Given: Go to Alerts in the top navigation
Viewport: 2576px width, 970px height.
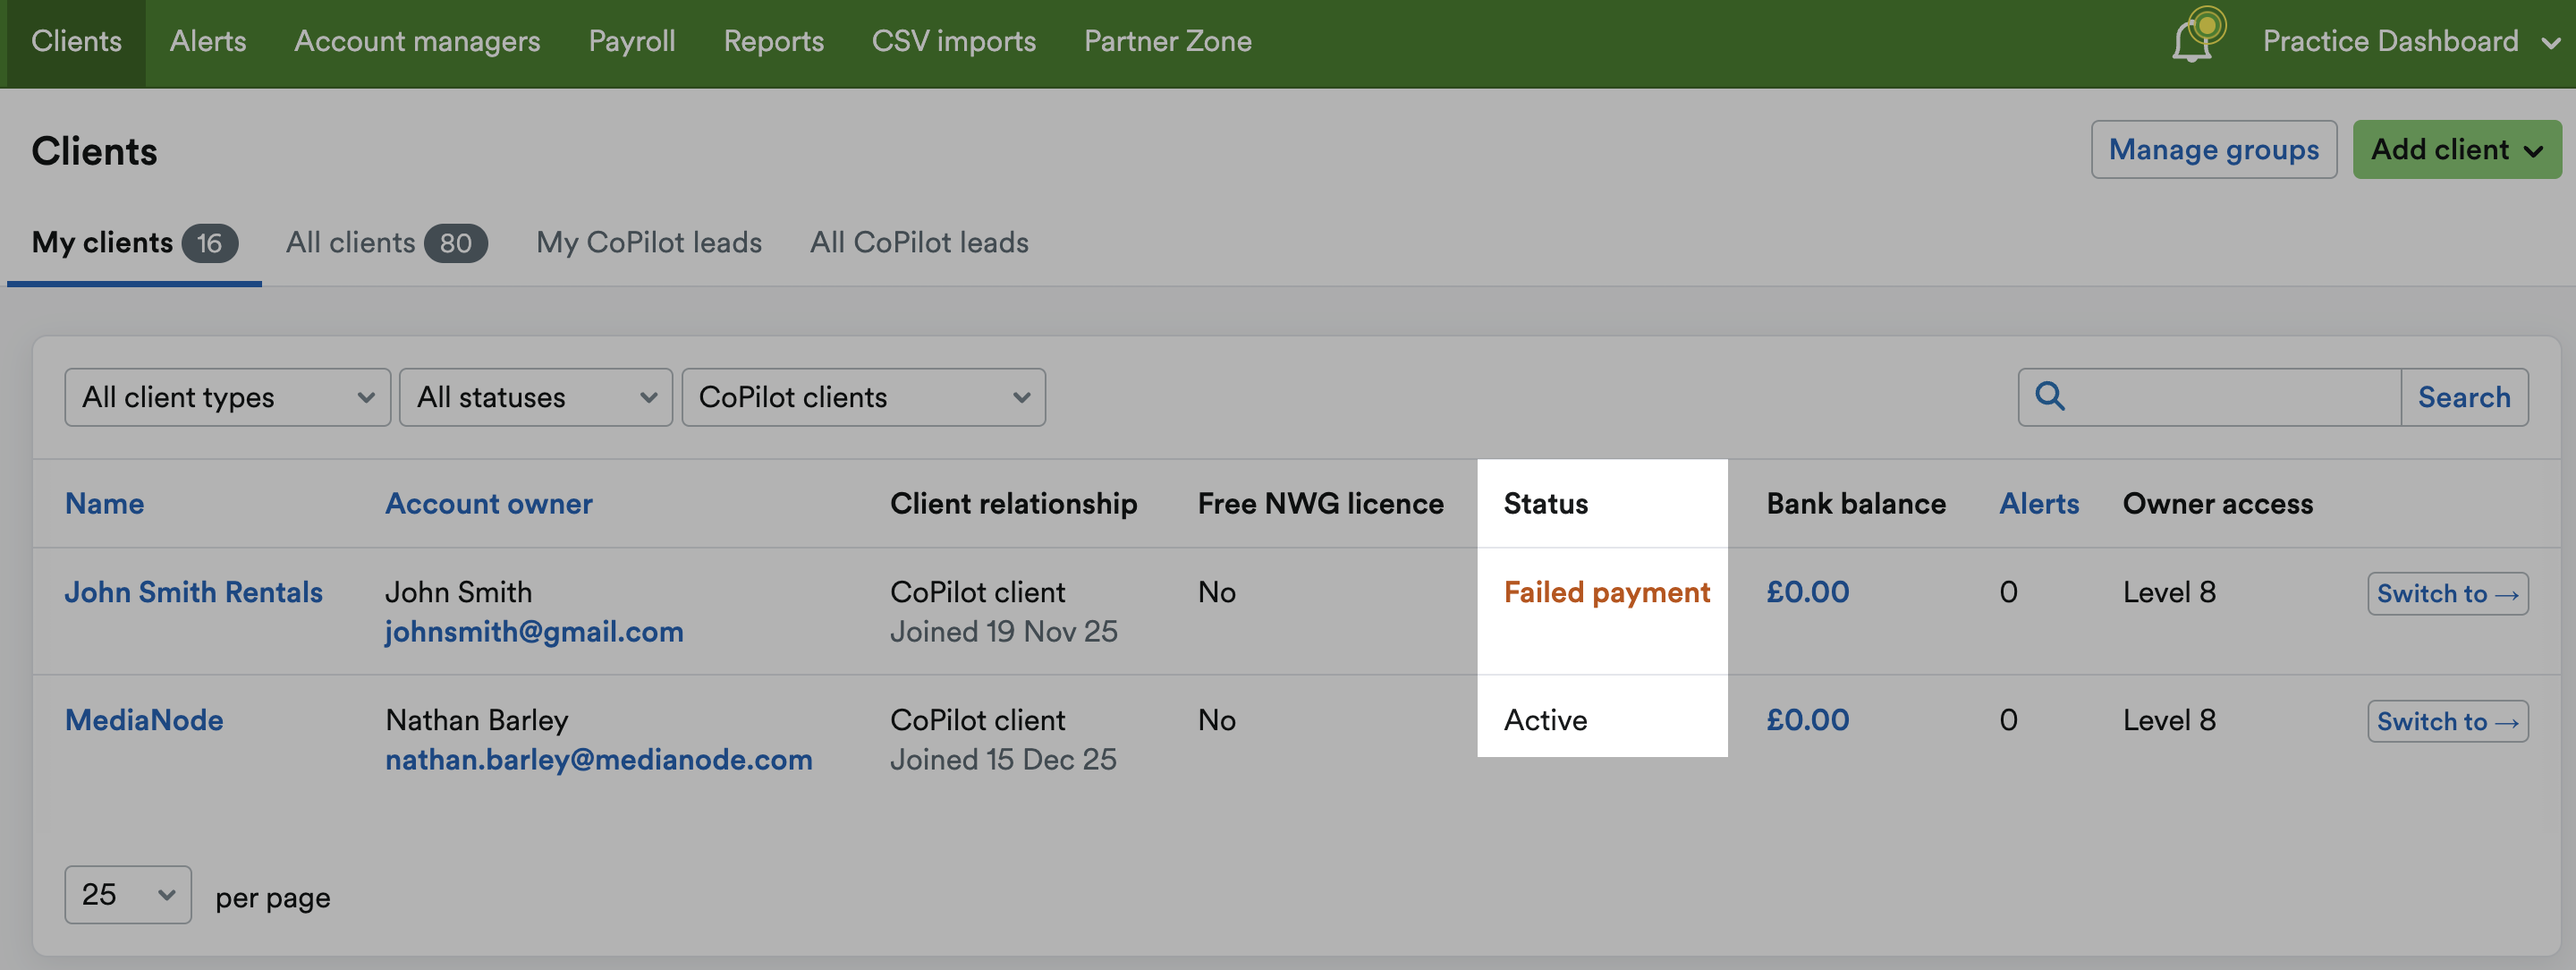Looking at the screenshot, I should [x=208, y=41].
